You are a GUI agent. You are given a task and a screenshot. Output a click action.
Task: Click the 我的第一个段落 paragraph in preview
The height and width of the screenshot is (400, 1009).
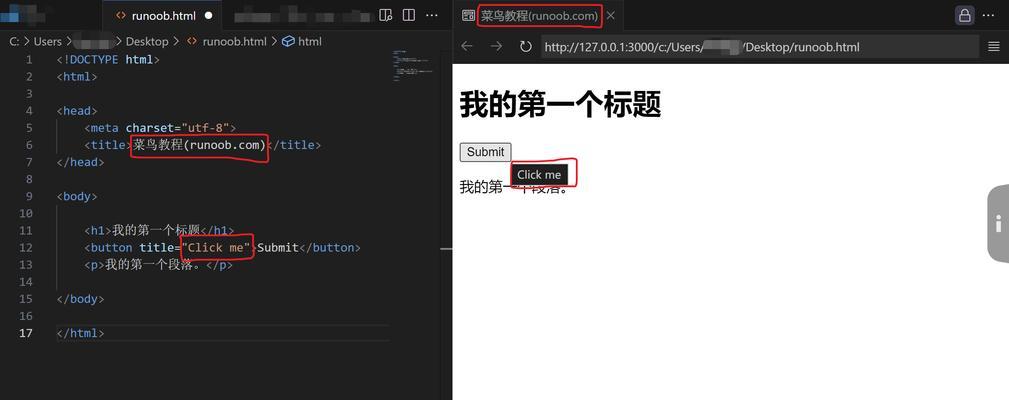(515, 187)
